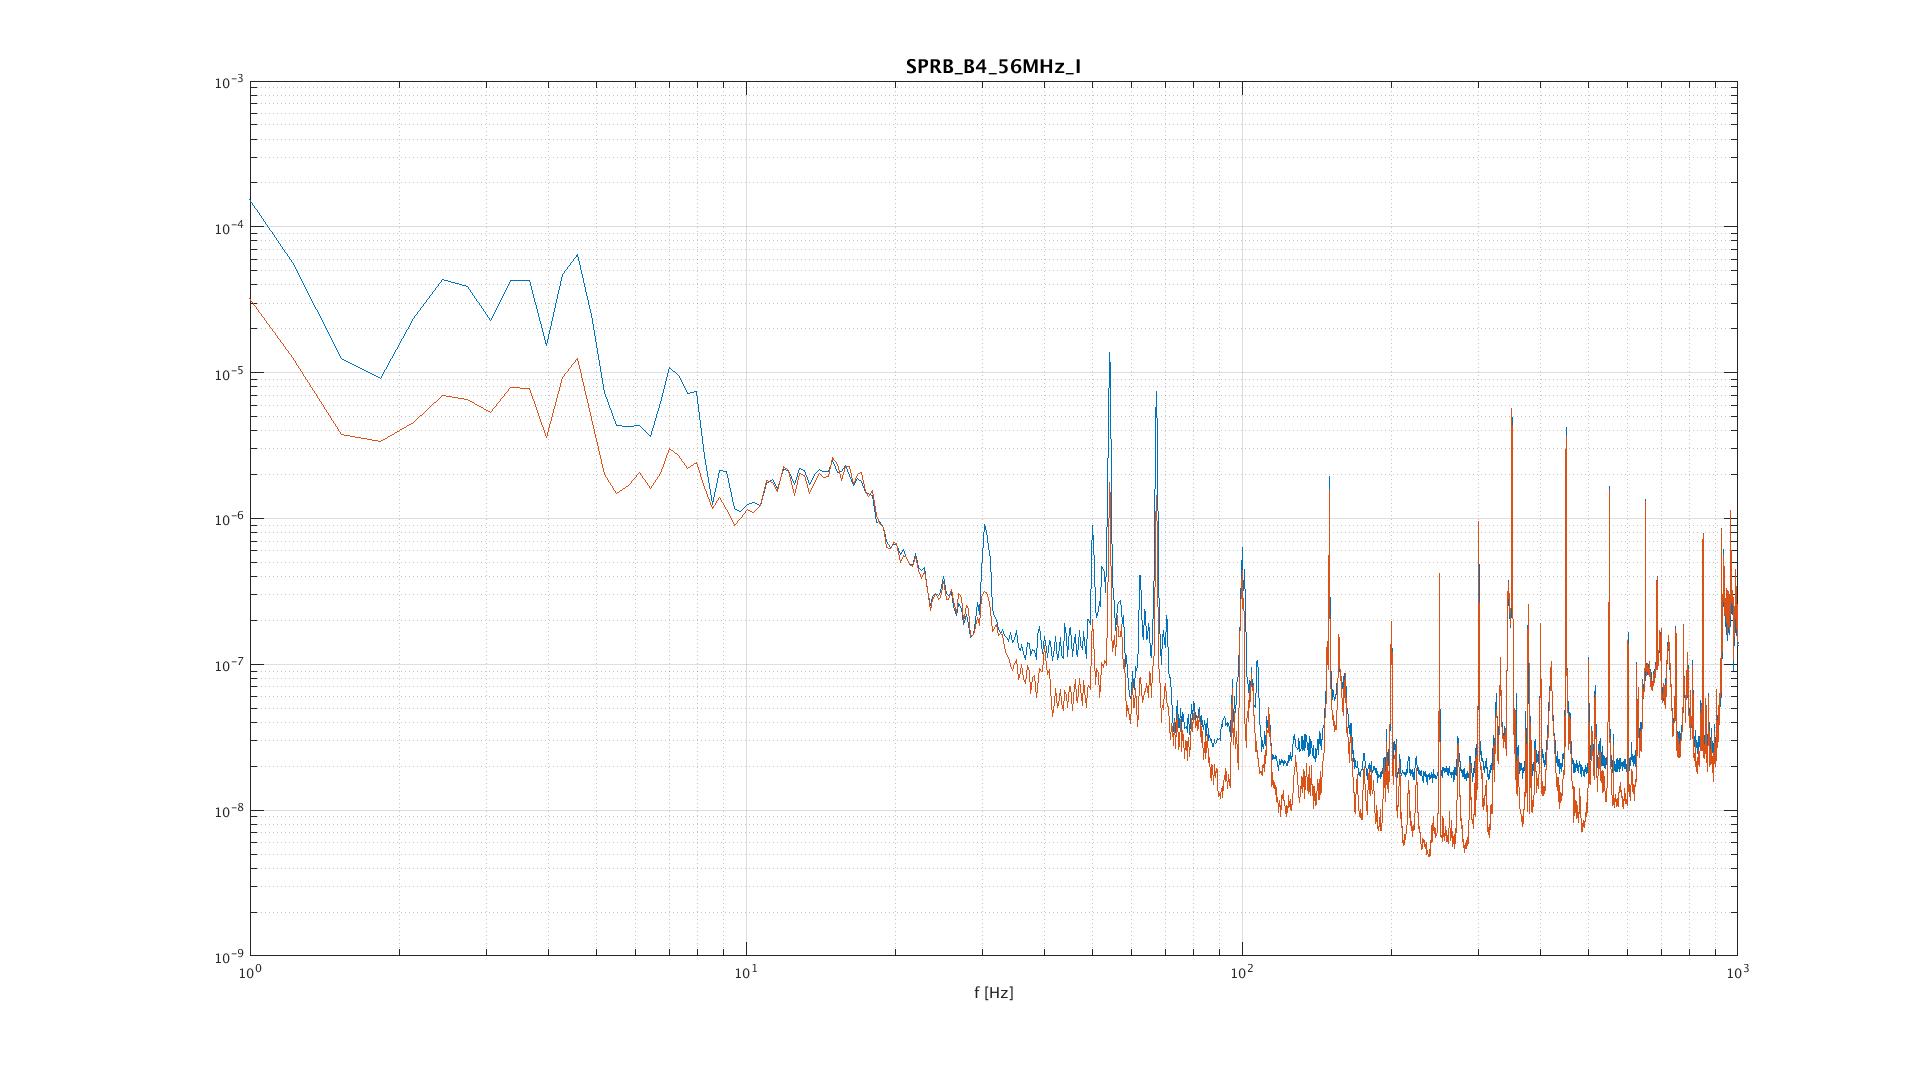
Task: Click the 10^-6 y-axis tick label
Action: (x=229, y=519)
